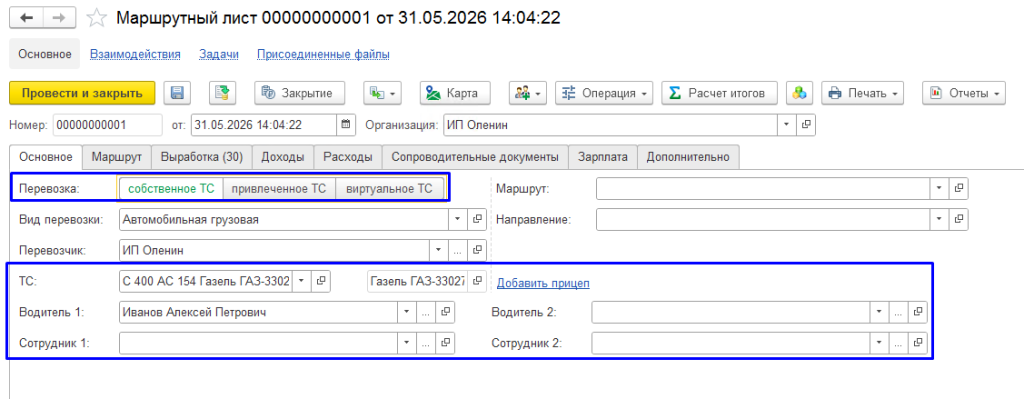Expand the Организация dropdown list

click(787, 124)
